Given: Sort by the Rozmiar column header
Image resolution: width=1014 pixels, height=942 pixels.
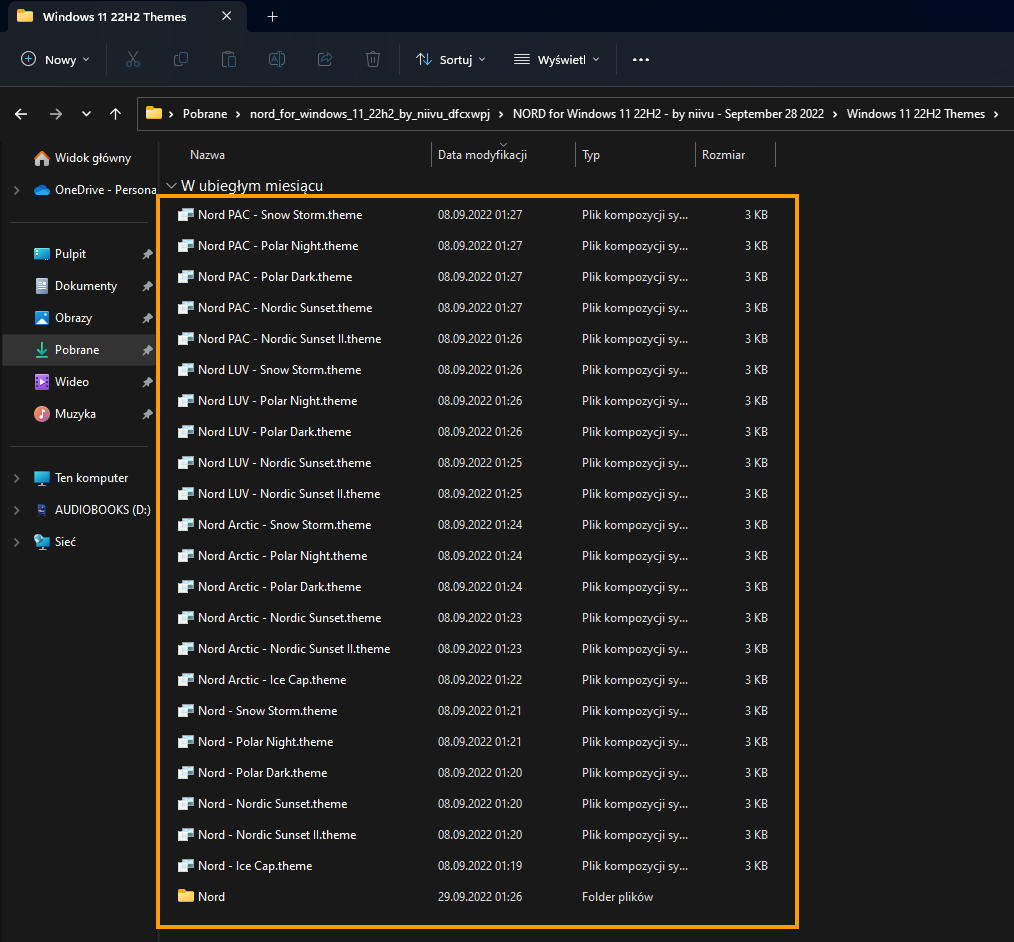Looking at the screenshot, I should click(724, 155).
